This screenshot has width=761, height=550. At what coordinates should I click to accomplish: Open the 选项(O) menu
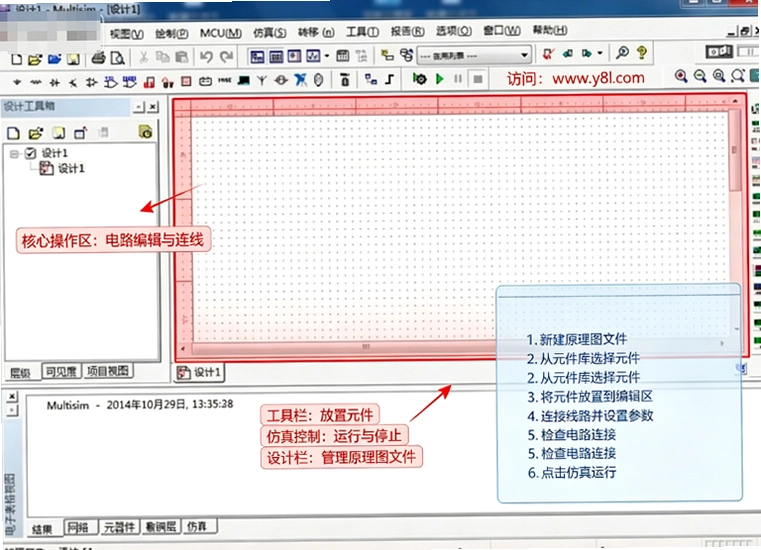(x=454, y=31)
